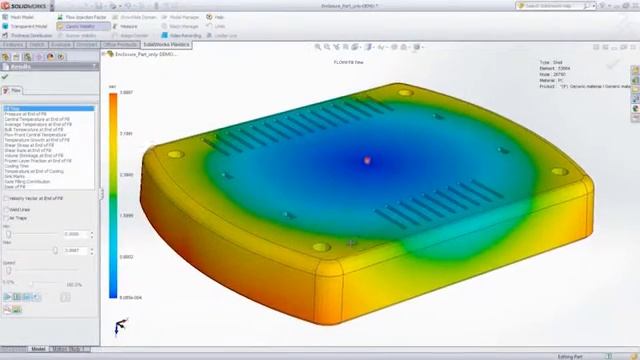Select Pressure at End of Fill result

25,114
